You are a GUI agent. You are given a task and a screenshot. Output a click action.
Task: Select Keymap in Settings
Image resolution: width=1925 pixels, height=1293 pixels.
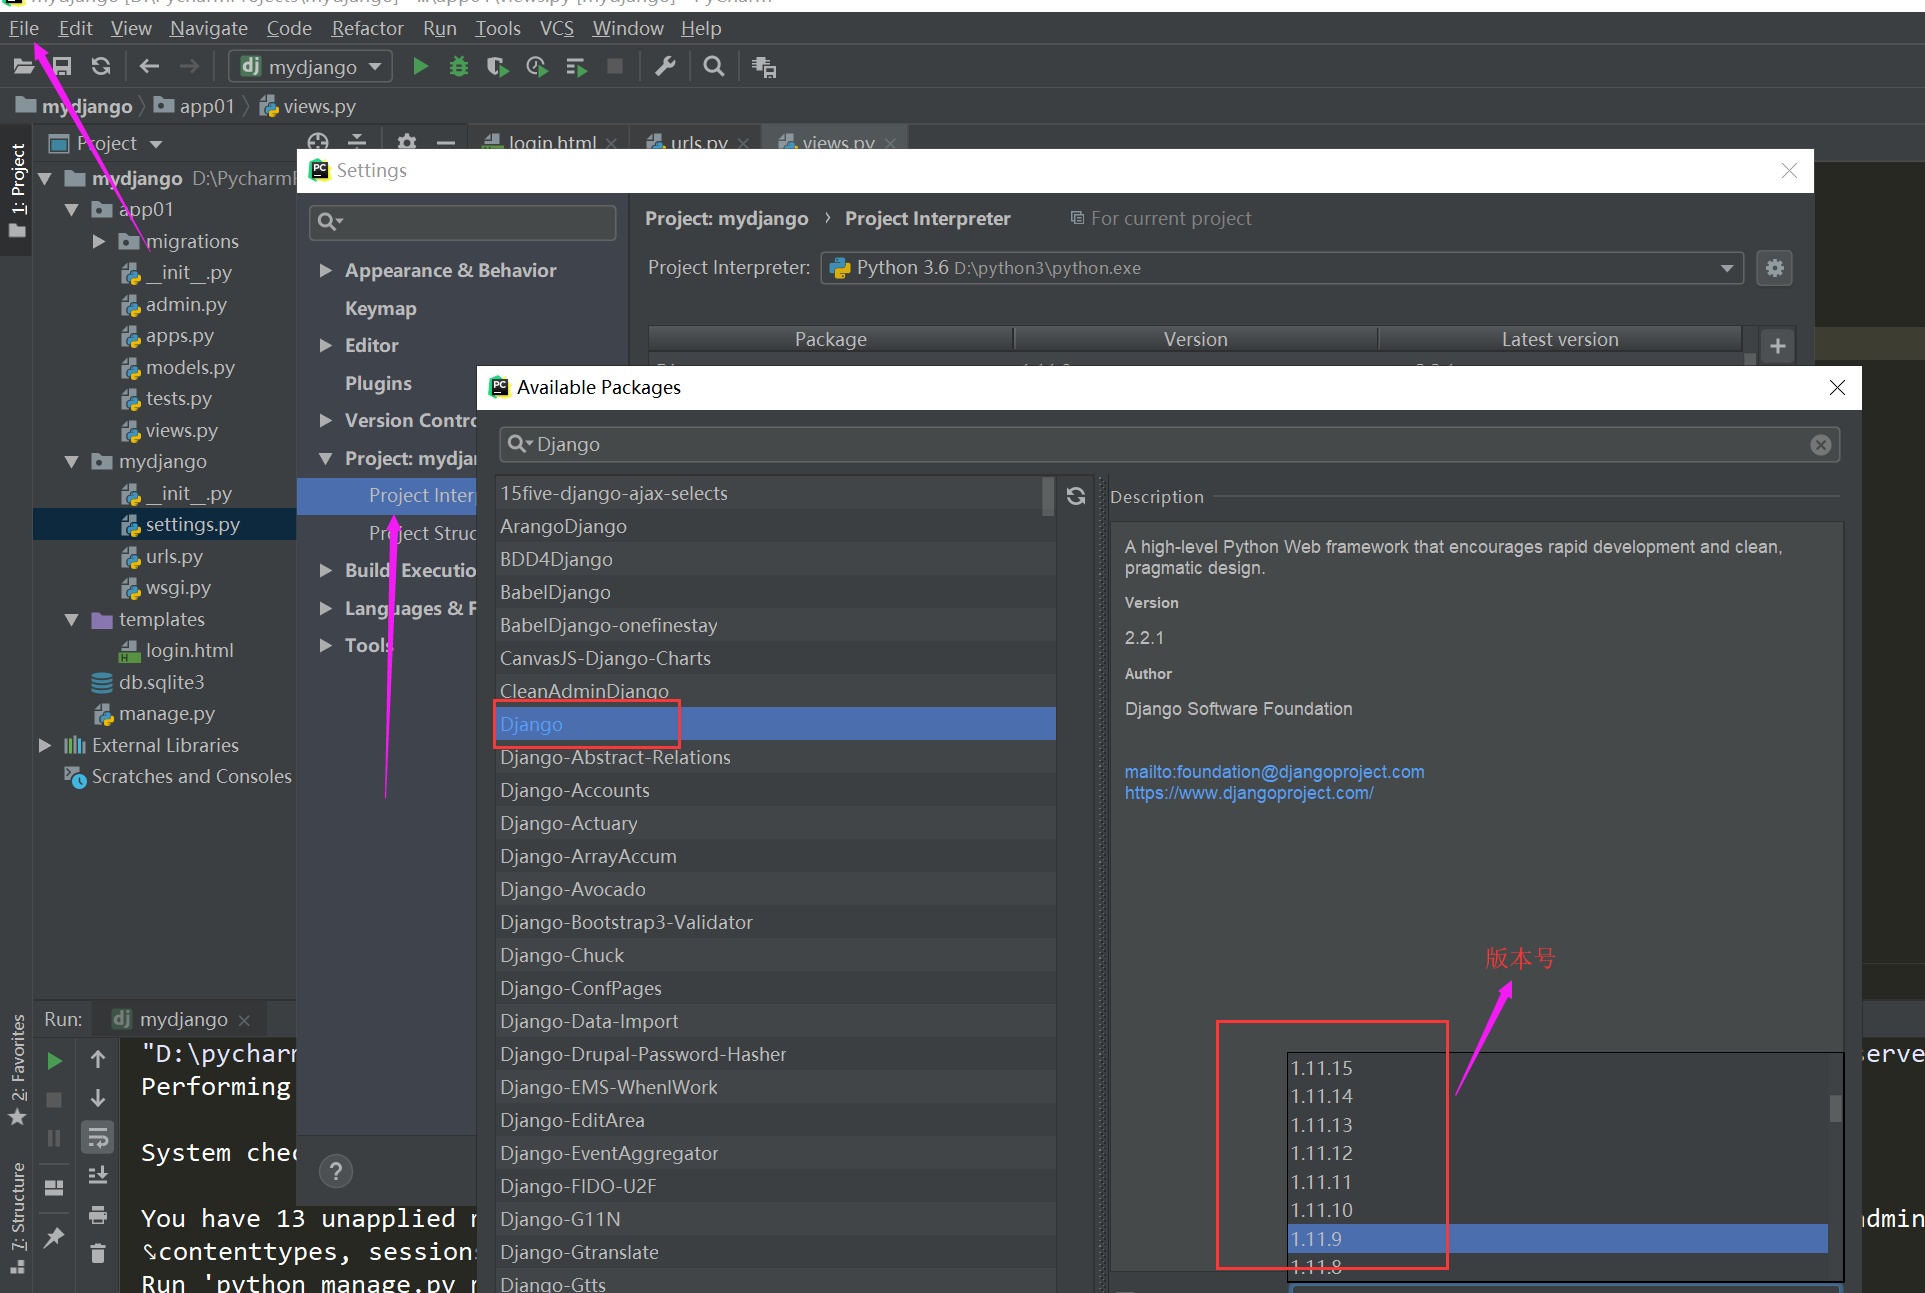click(x=380, y=308)
